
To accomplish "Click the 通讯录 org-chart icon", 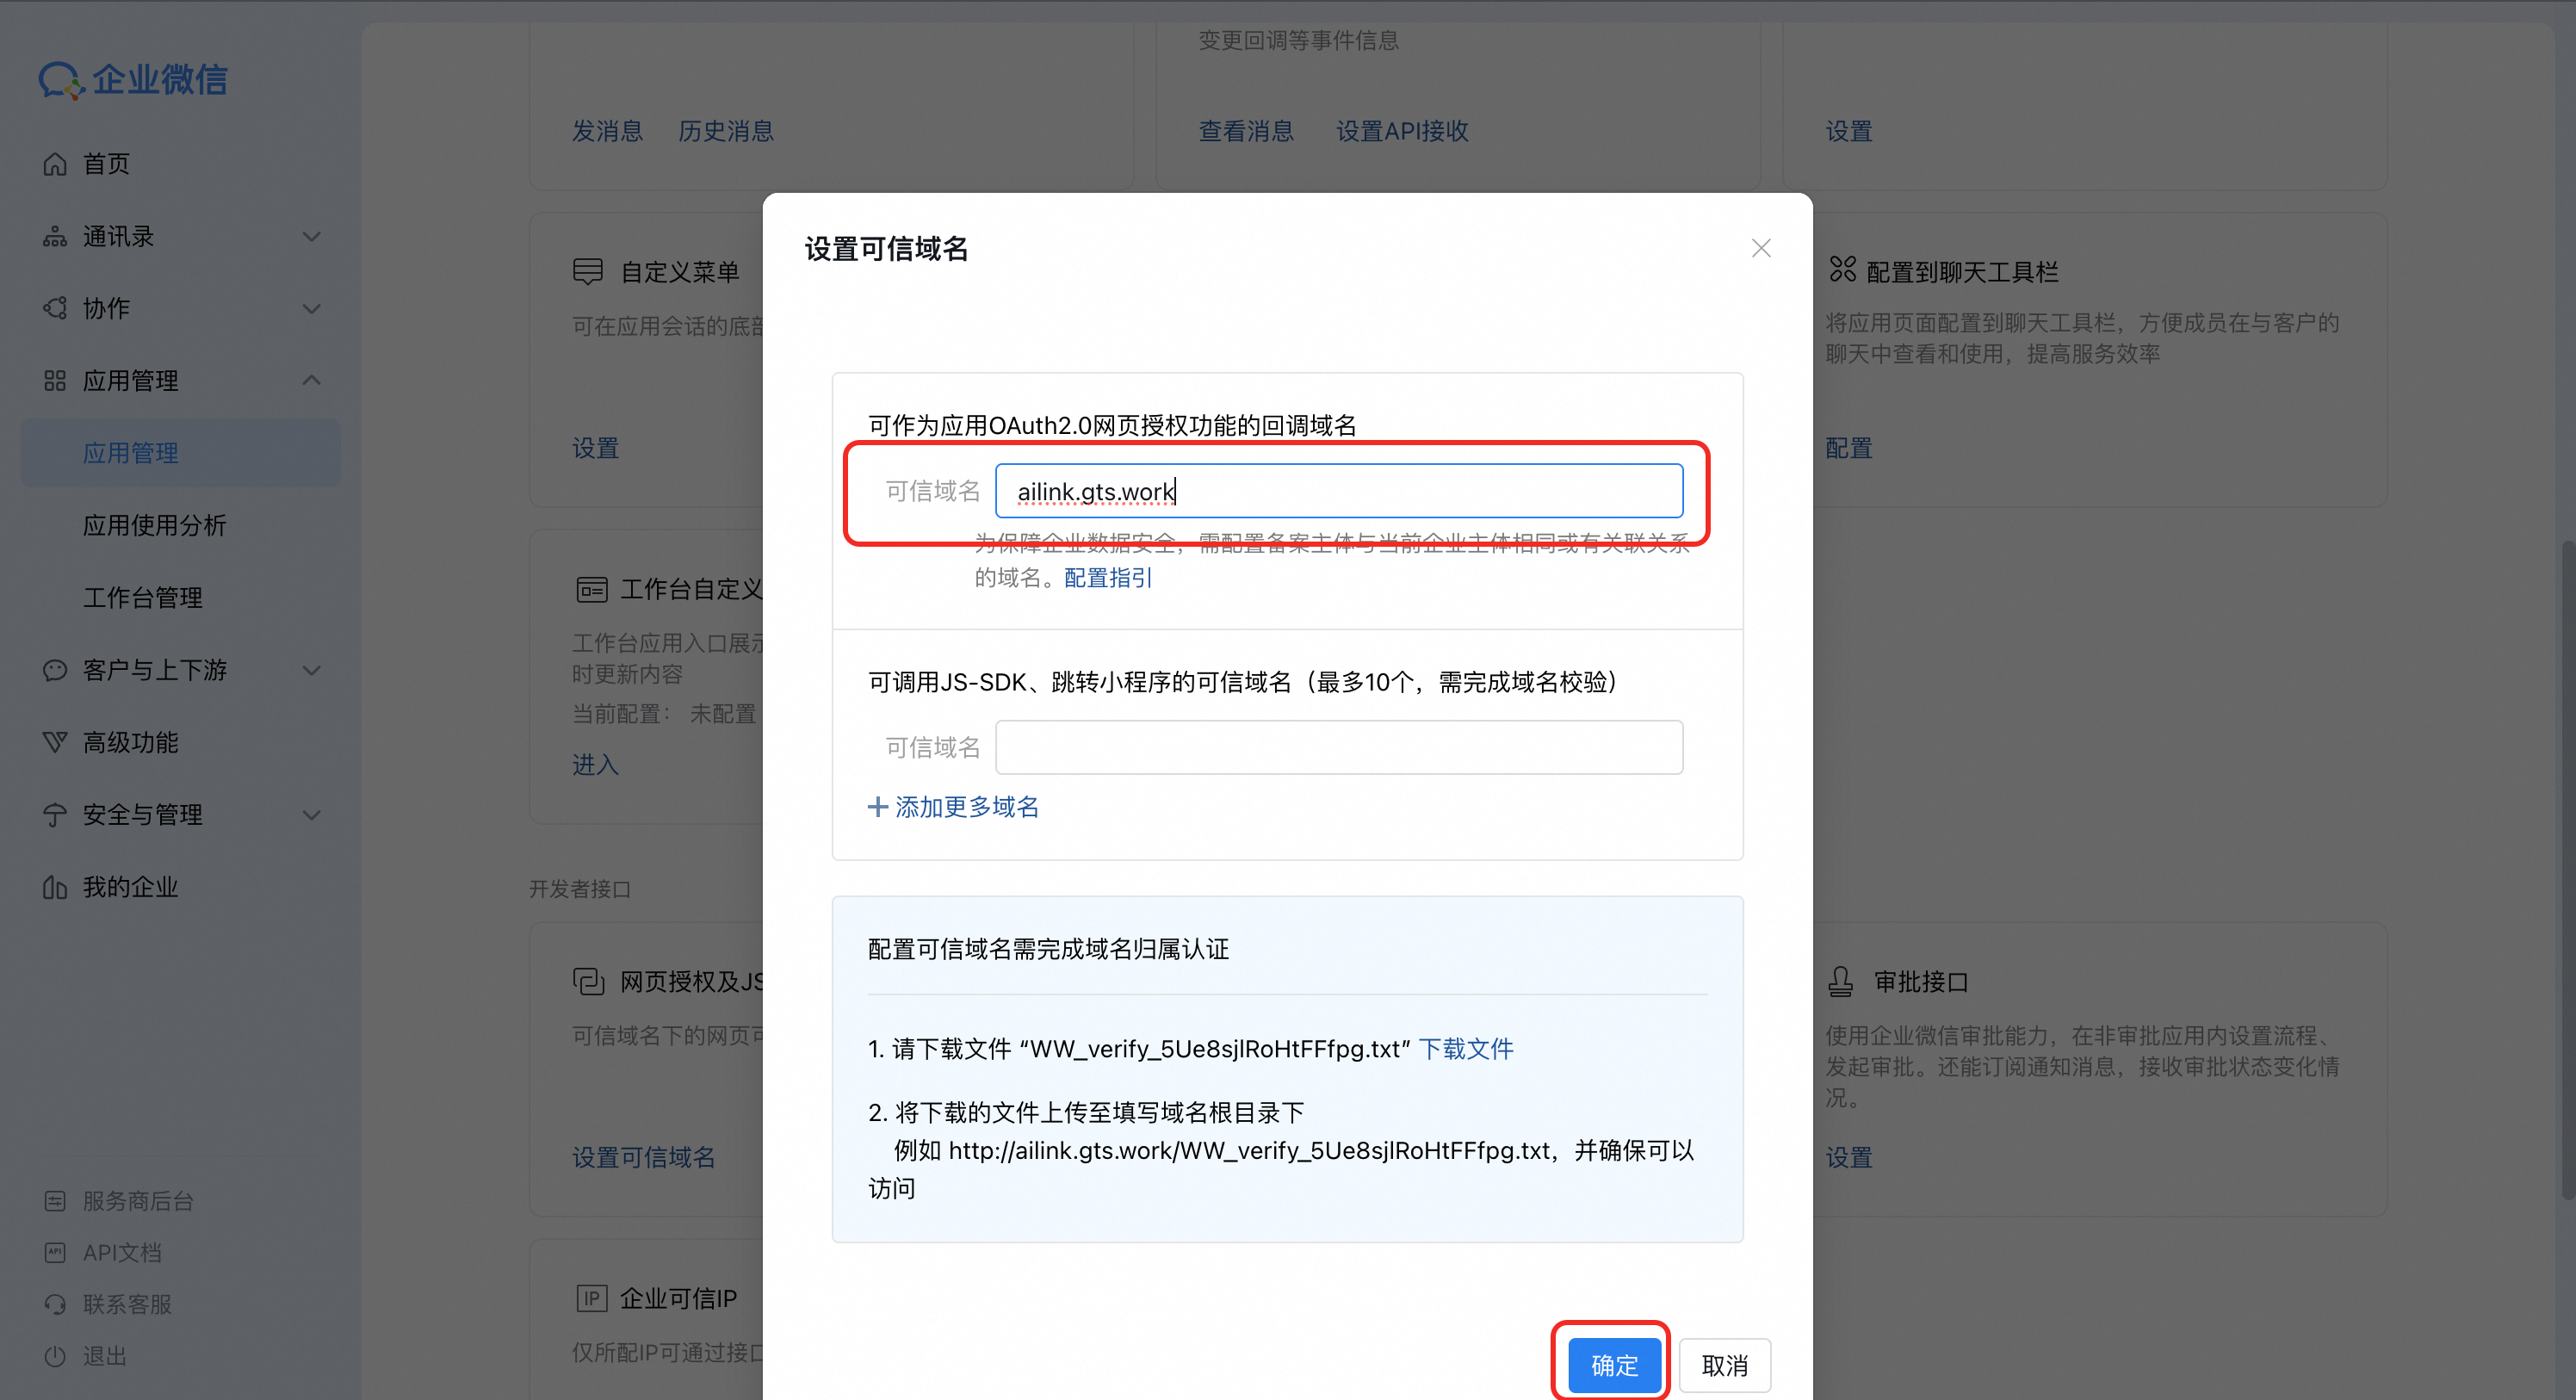I will (55, 237).
